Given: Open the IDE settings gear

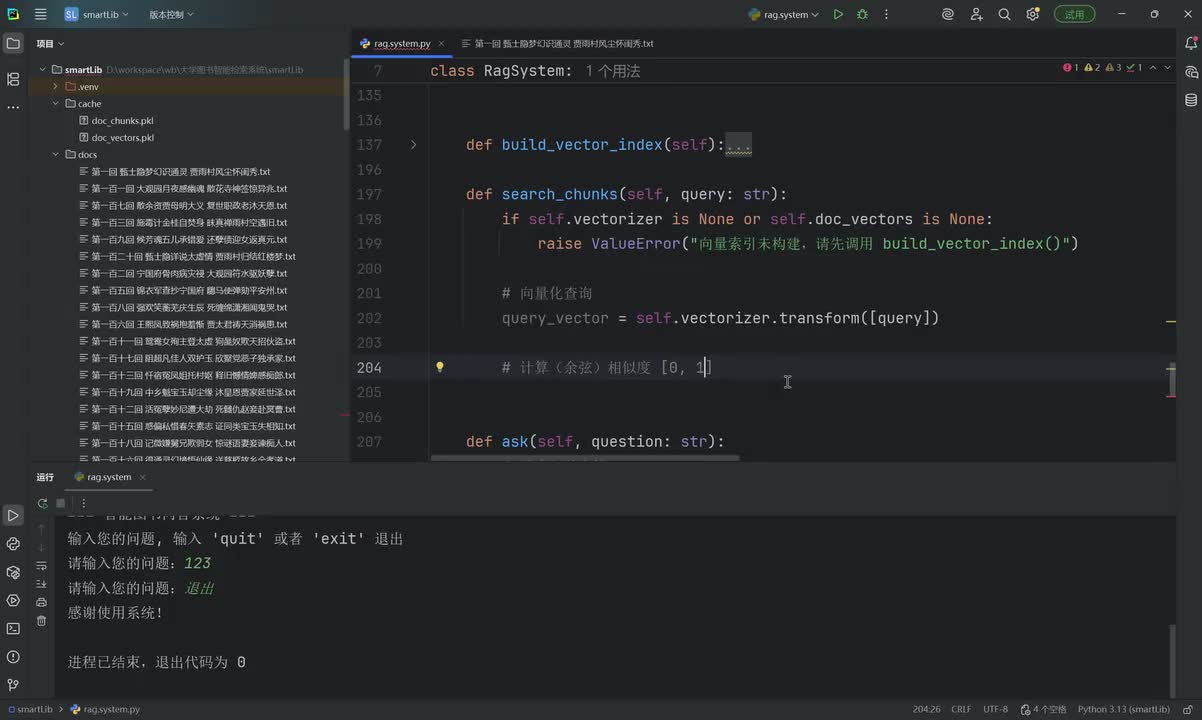Looking at the screenshot, I should [x=1032, y=14].
